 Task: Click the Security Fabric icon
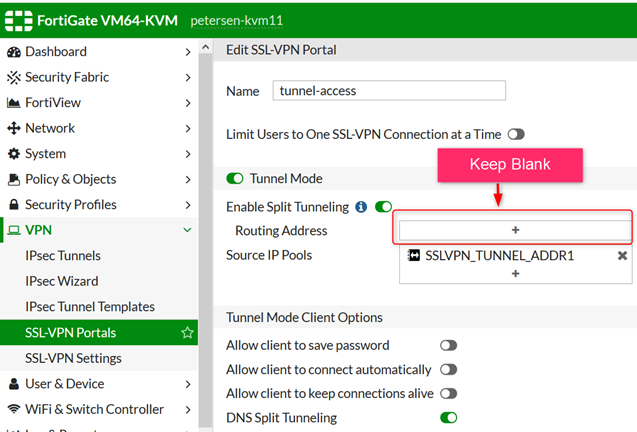pyautogui.click(x=14, y=77)
